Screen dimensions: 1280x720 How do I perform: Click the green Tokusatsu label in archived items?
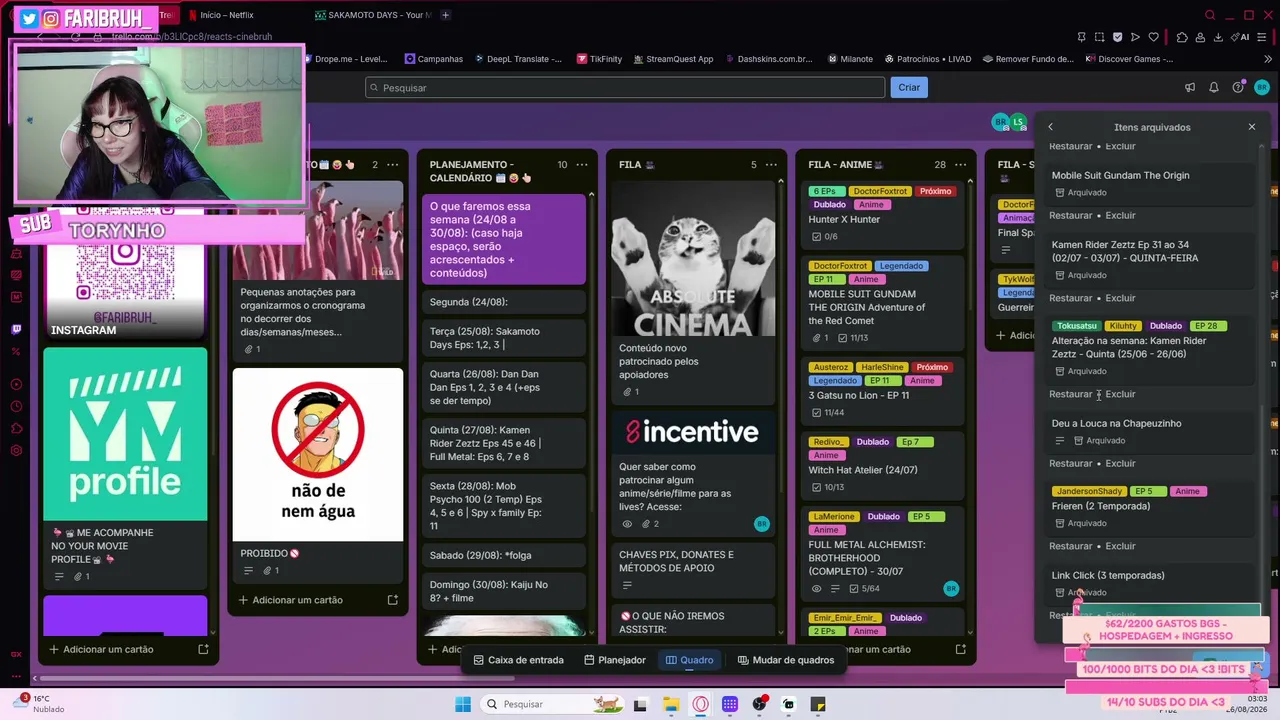coord(1077,326)
